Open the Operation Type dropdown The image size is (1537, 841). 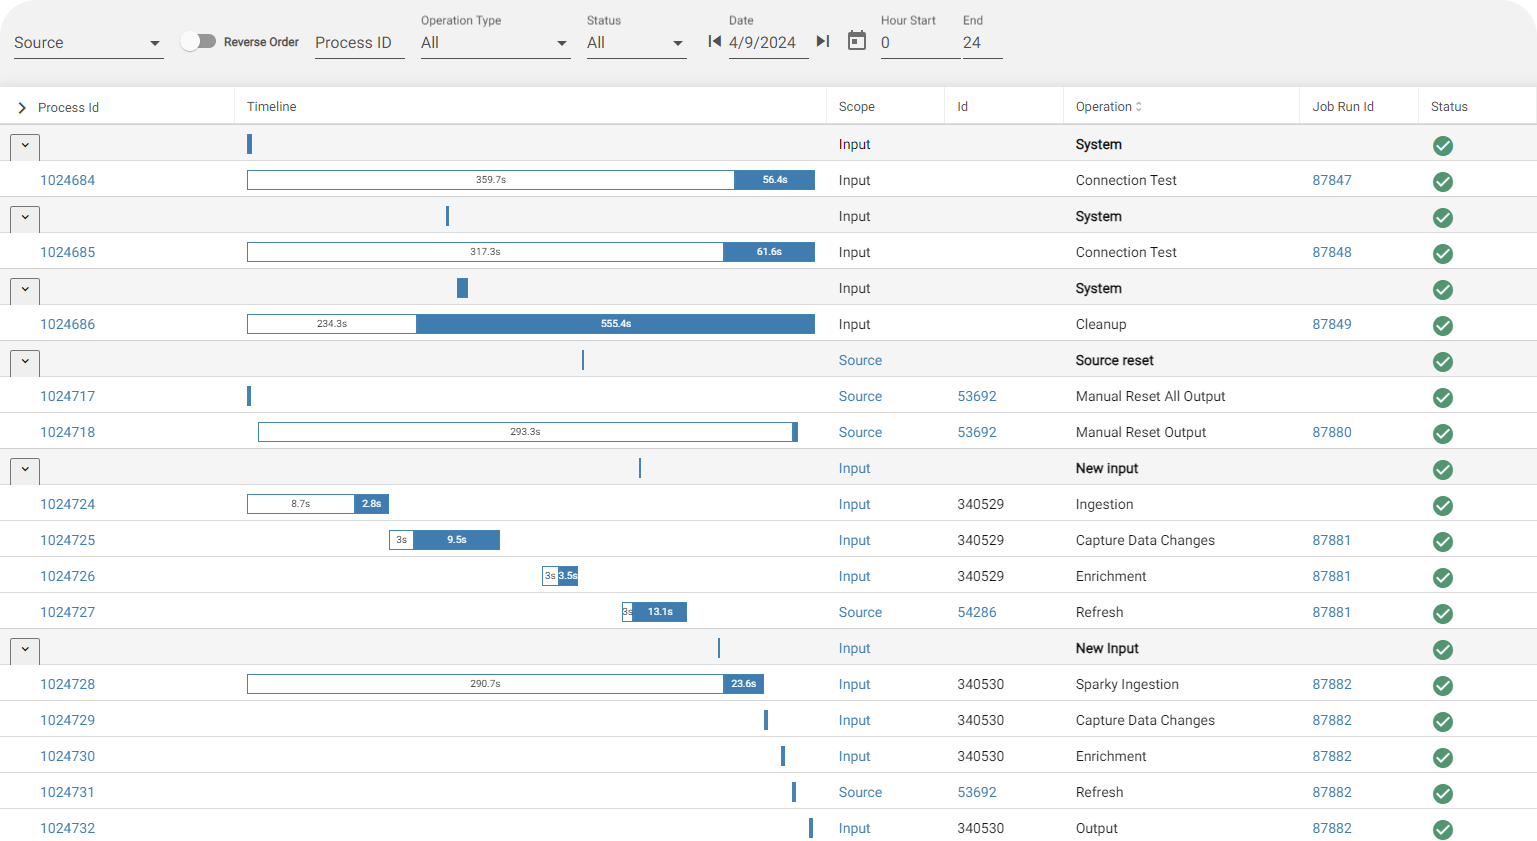pos(495,43)
